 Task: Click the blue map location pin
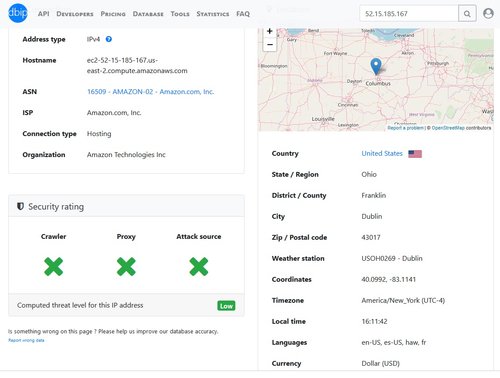click(x=376, y=66)
